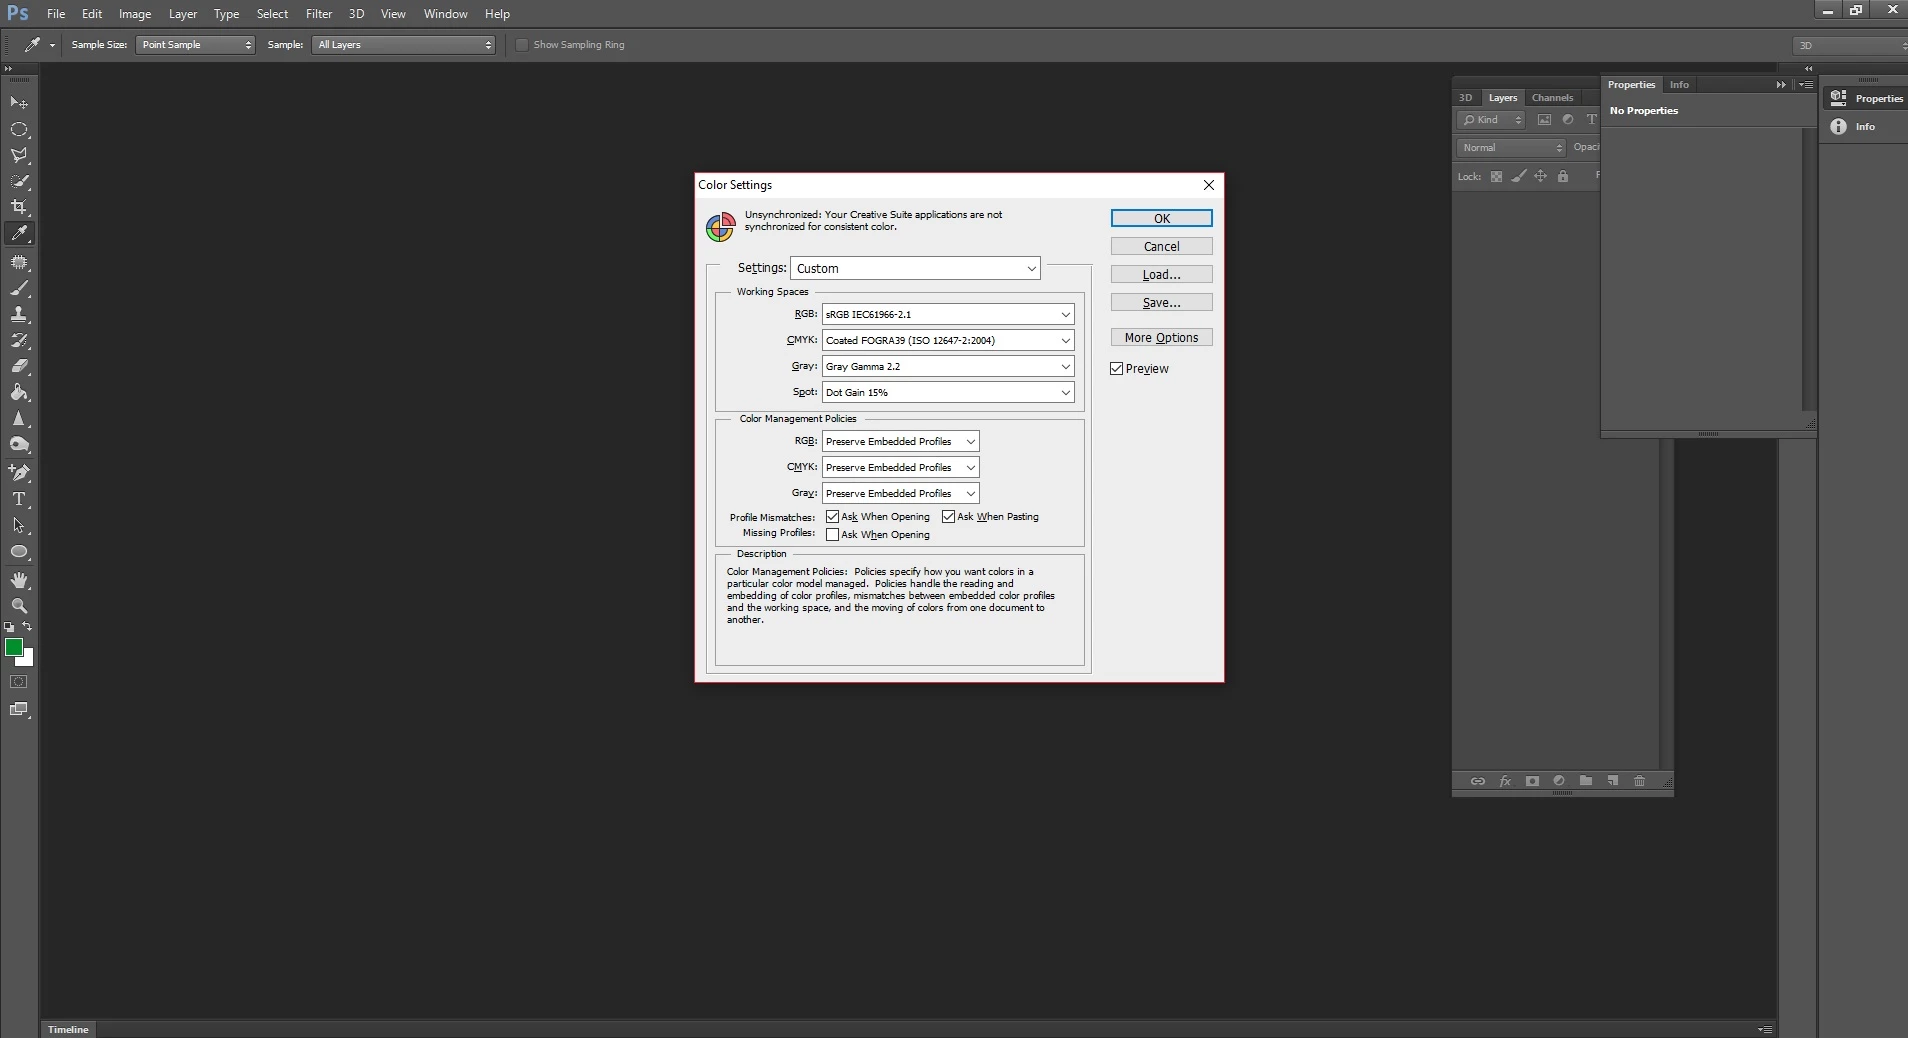This screenshot has height=1038, width=1908.
Task: Click the Save... button
Action: (x=1161, y=302)
